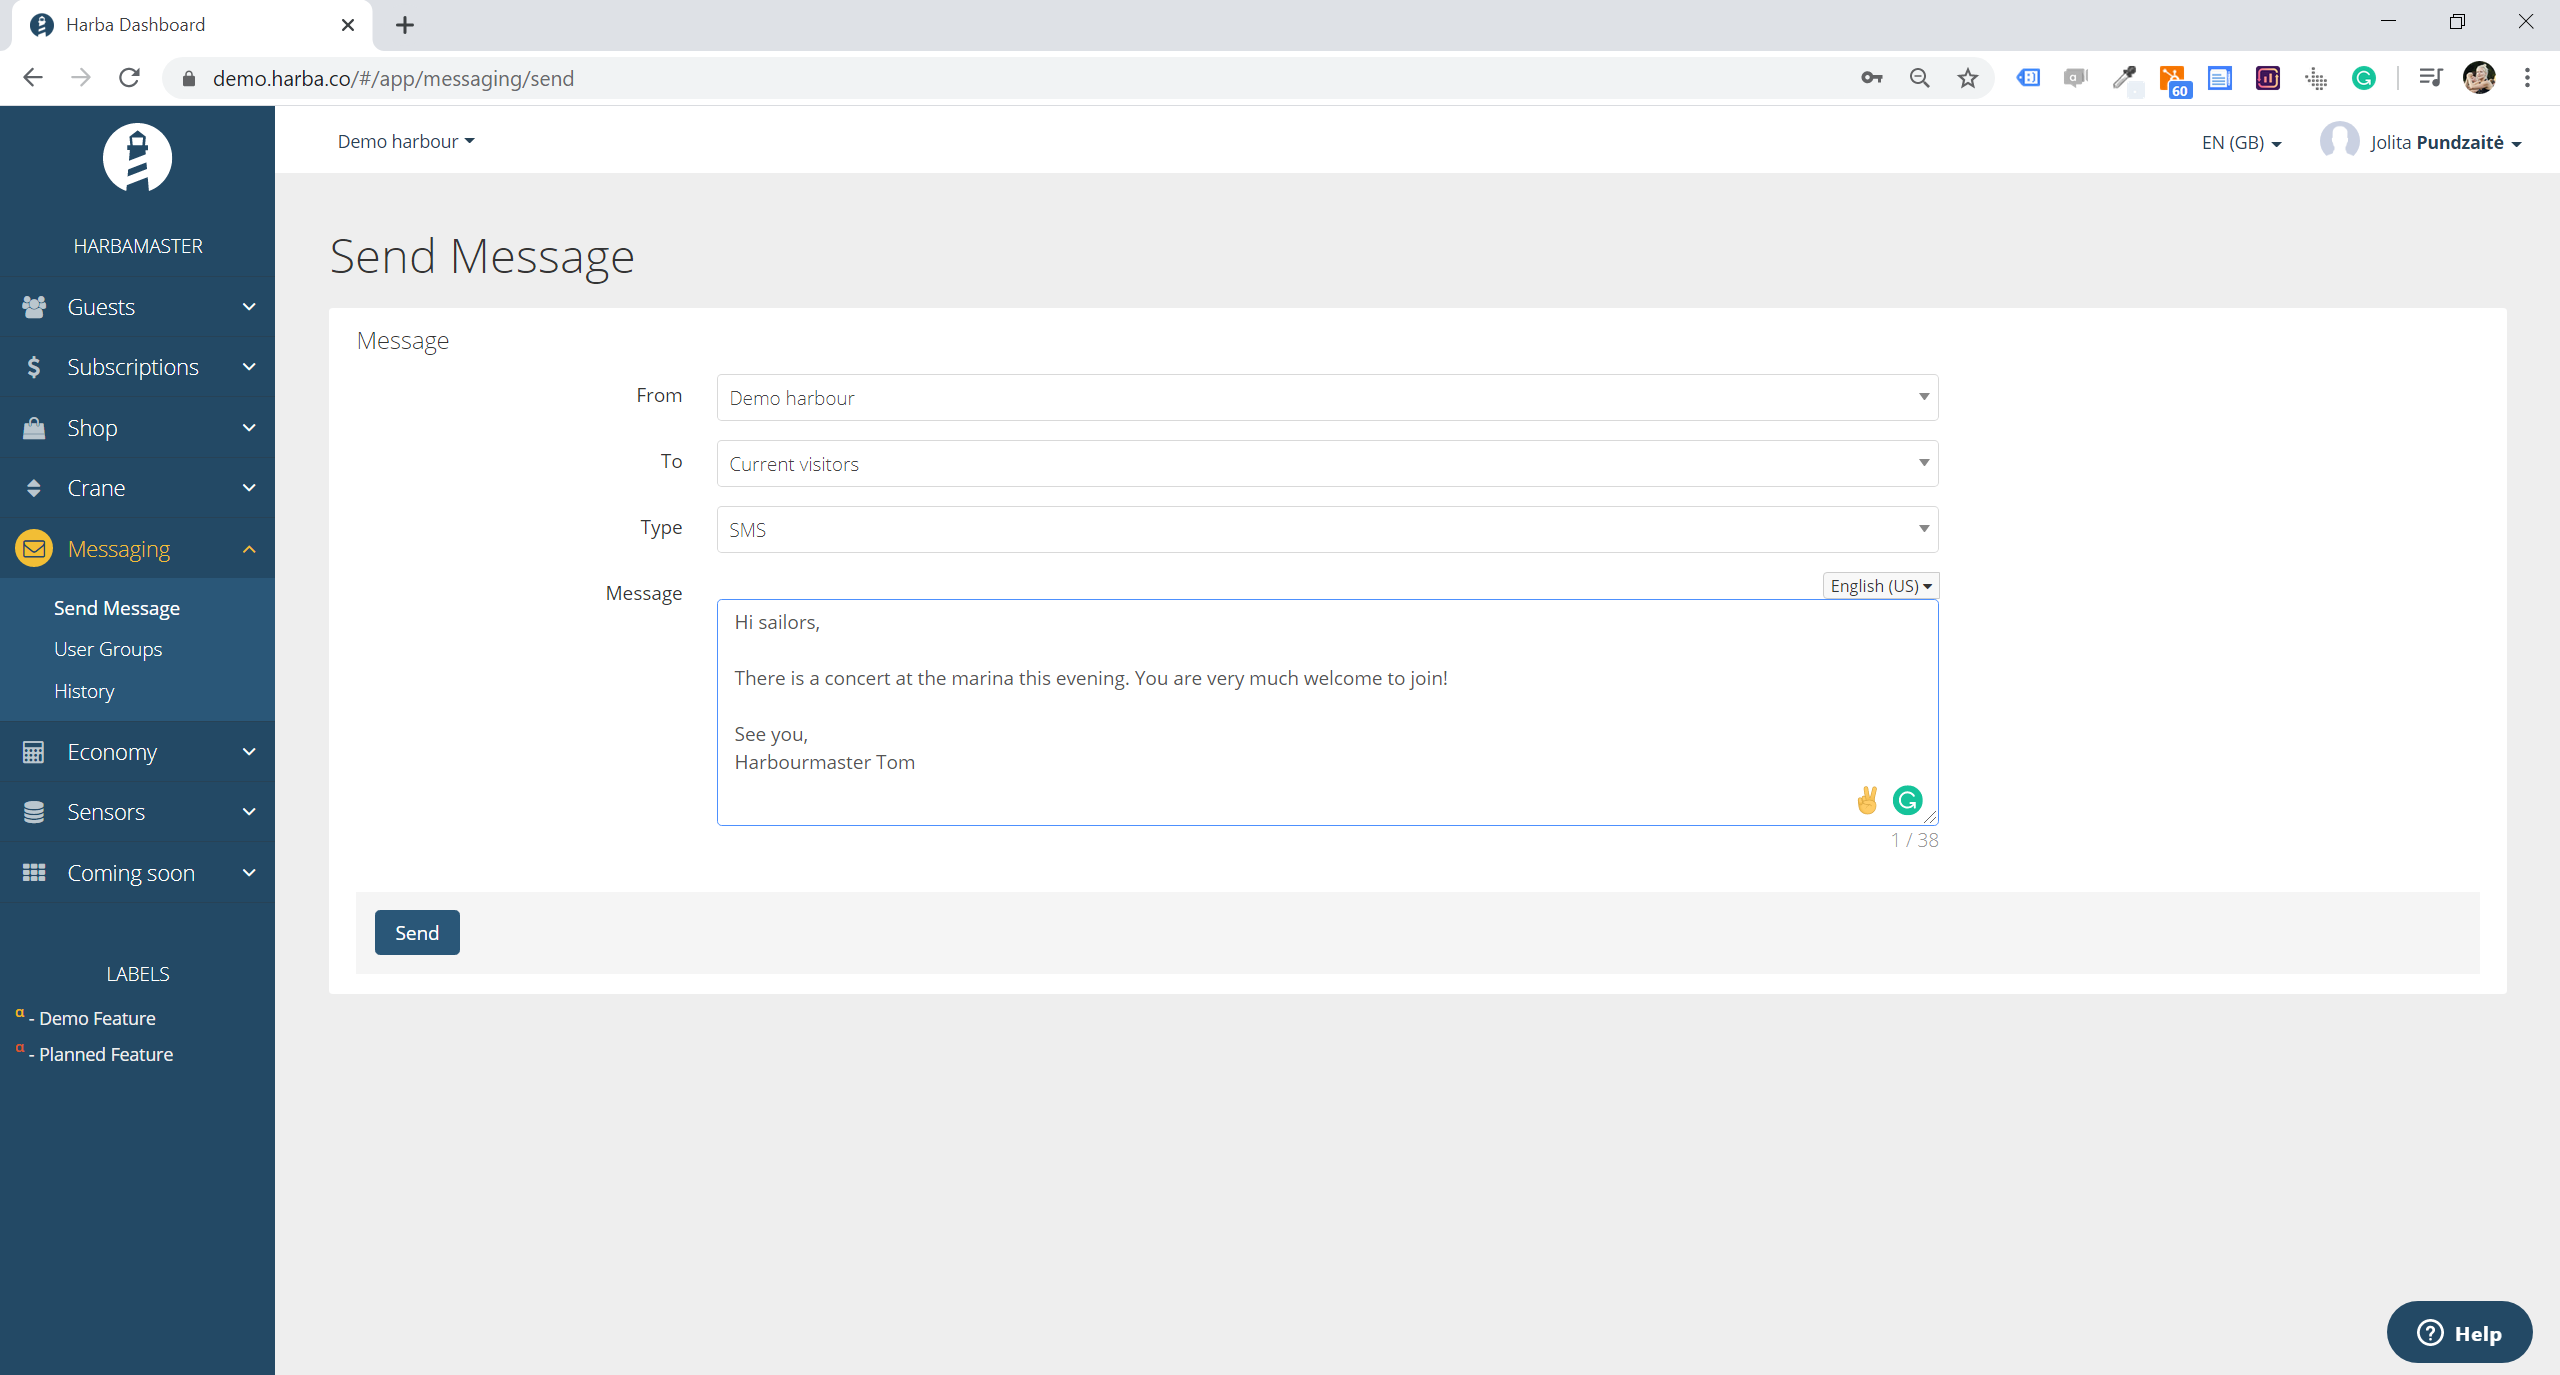2560x1375 pixels.
Task: Click the Shop bag icon
Action: click(x=34, y=428)
